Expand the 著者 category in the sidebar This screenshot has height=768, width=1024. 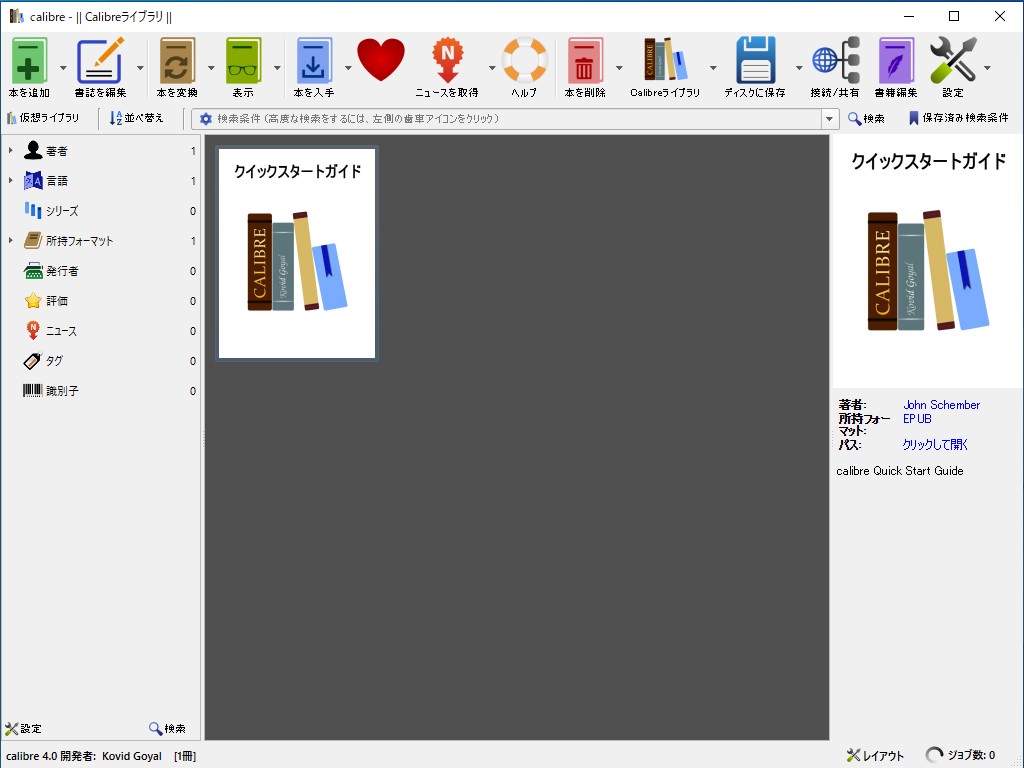[x=10, y=150]
